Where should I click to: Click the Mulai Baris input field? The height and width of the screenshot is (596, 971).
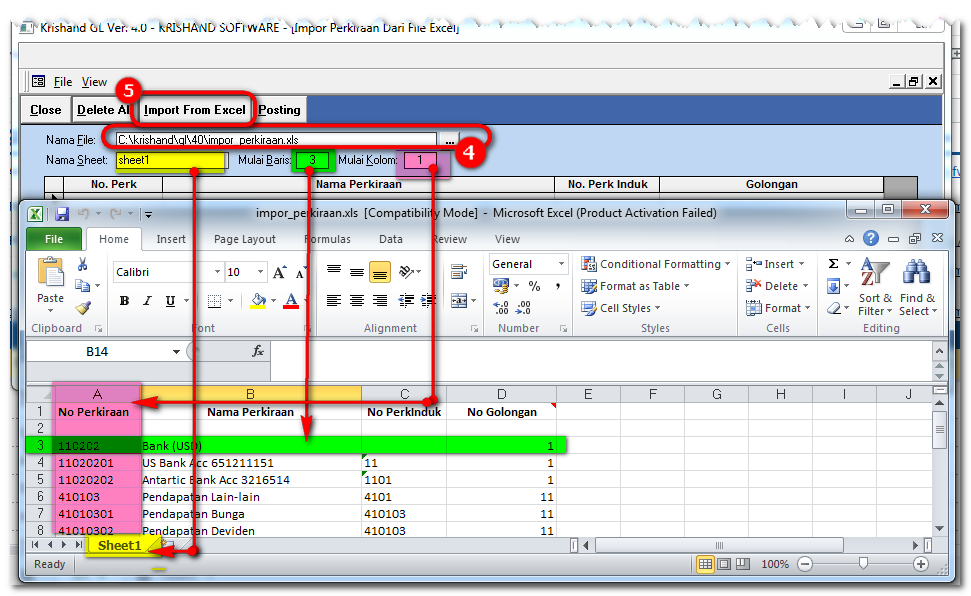click(x=312, y=160)
